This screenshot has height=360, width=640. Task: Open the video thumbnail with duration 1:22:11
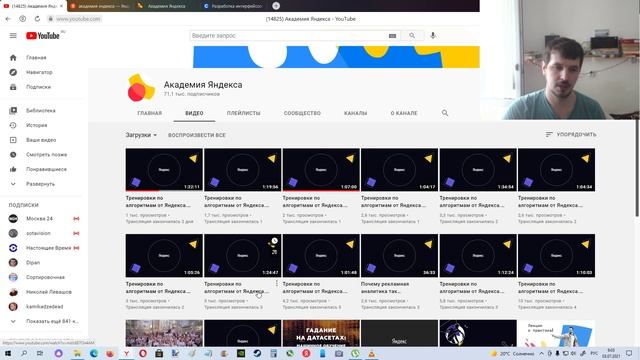[164, 170]
